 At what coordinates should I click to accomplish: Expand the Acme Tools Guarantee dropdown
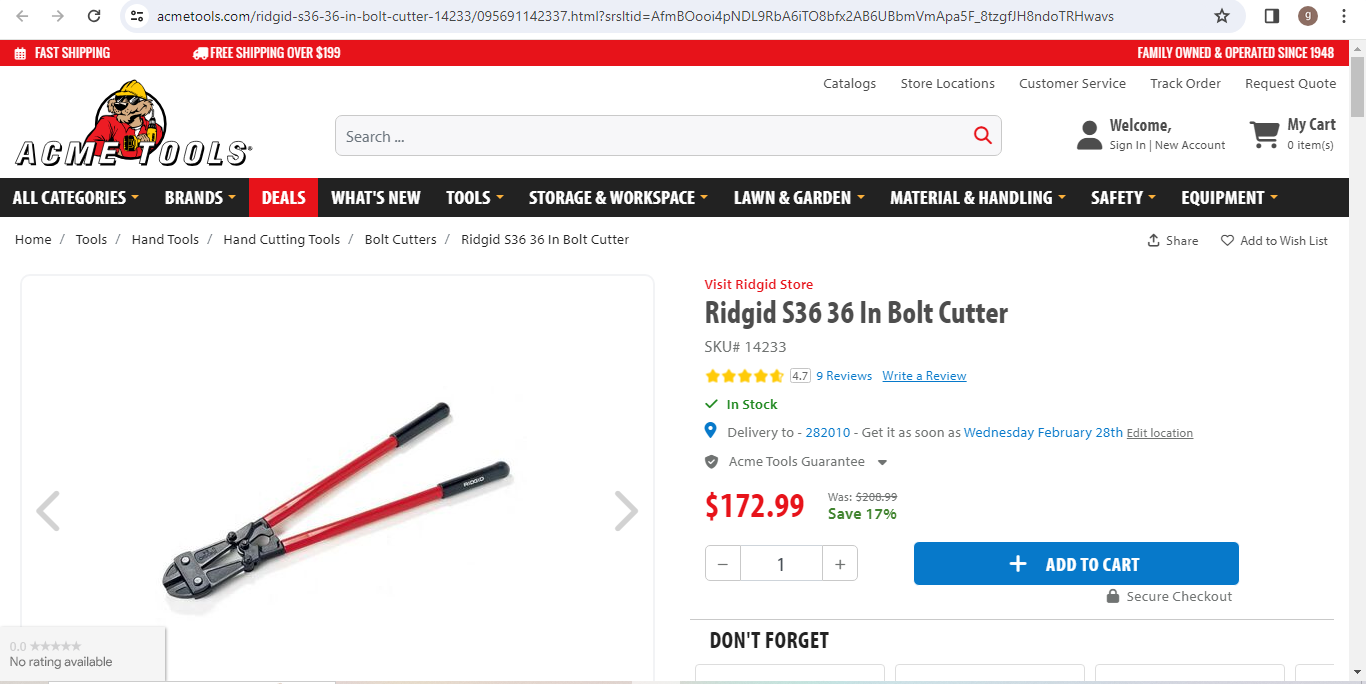(882, 462)
